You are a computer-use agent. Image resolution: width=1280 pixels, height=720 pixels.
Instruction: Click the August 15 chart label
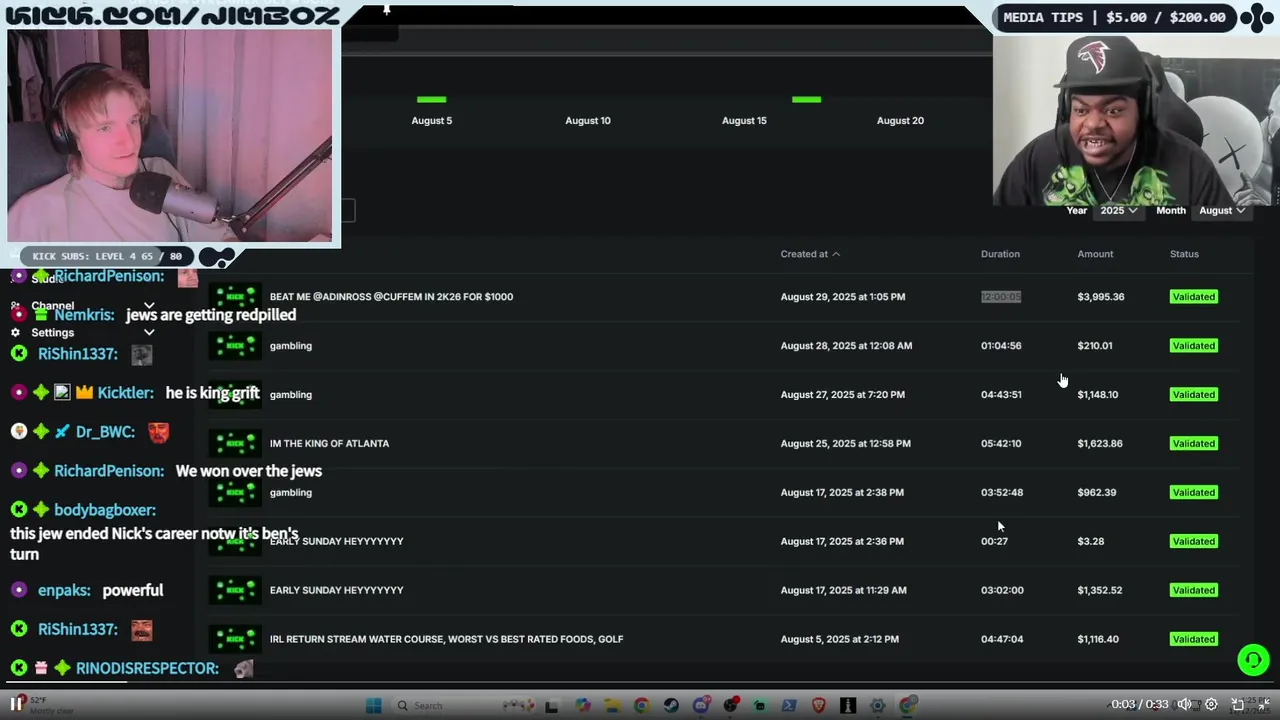(744, 121)
